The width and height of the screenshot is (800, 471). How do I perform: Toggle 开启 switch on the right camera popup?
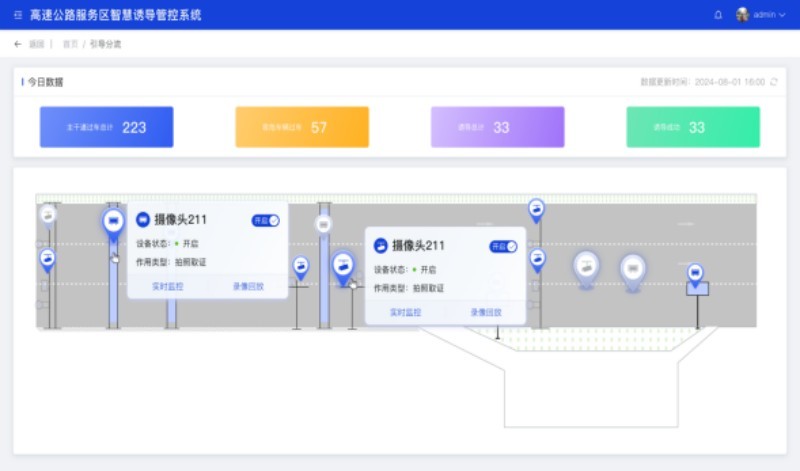[x=503, y=246]
